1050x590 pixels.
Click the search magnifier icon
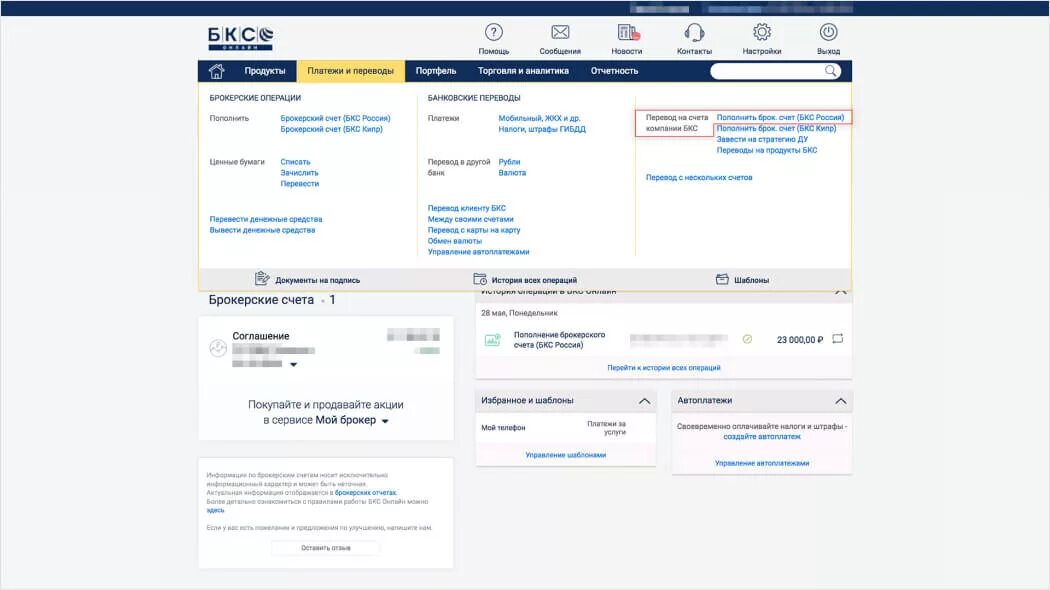(x=830, y=71)
